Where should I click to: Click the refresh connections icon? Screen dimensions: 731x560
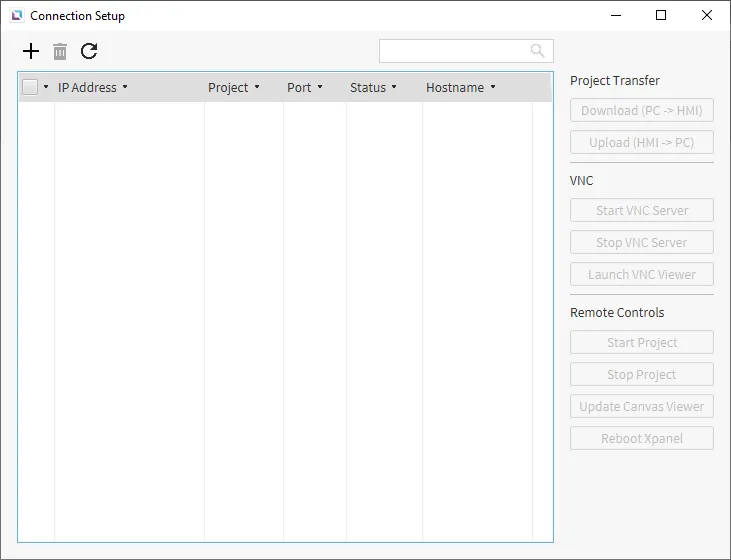tap(89, 51)
